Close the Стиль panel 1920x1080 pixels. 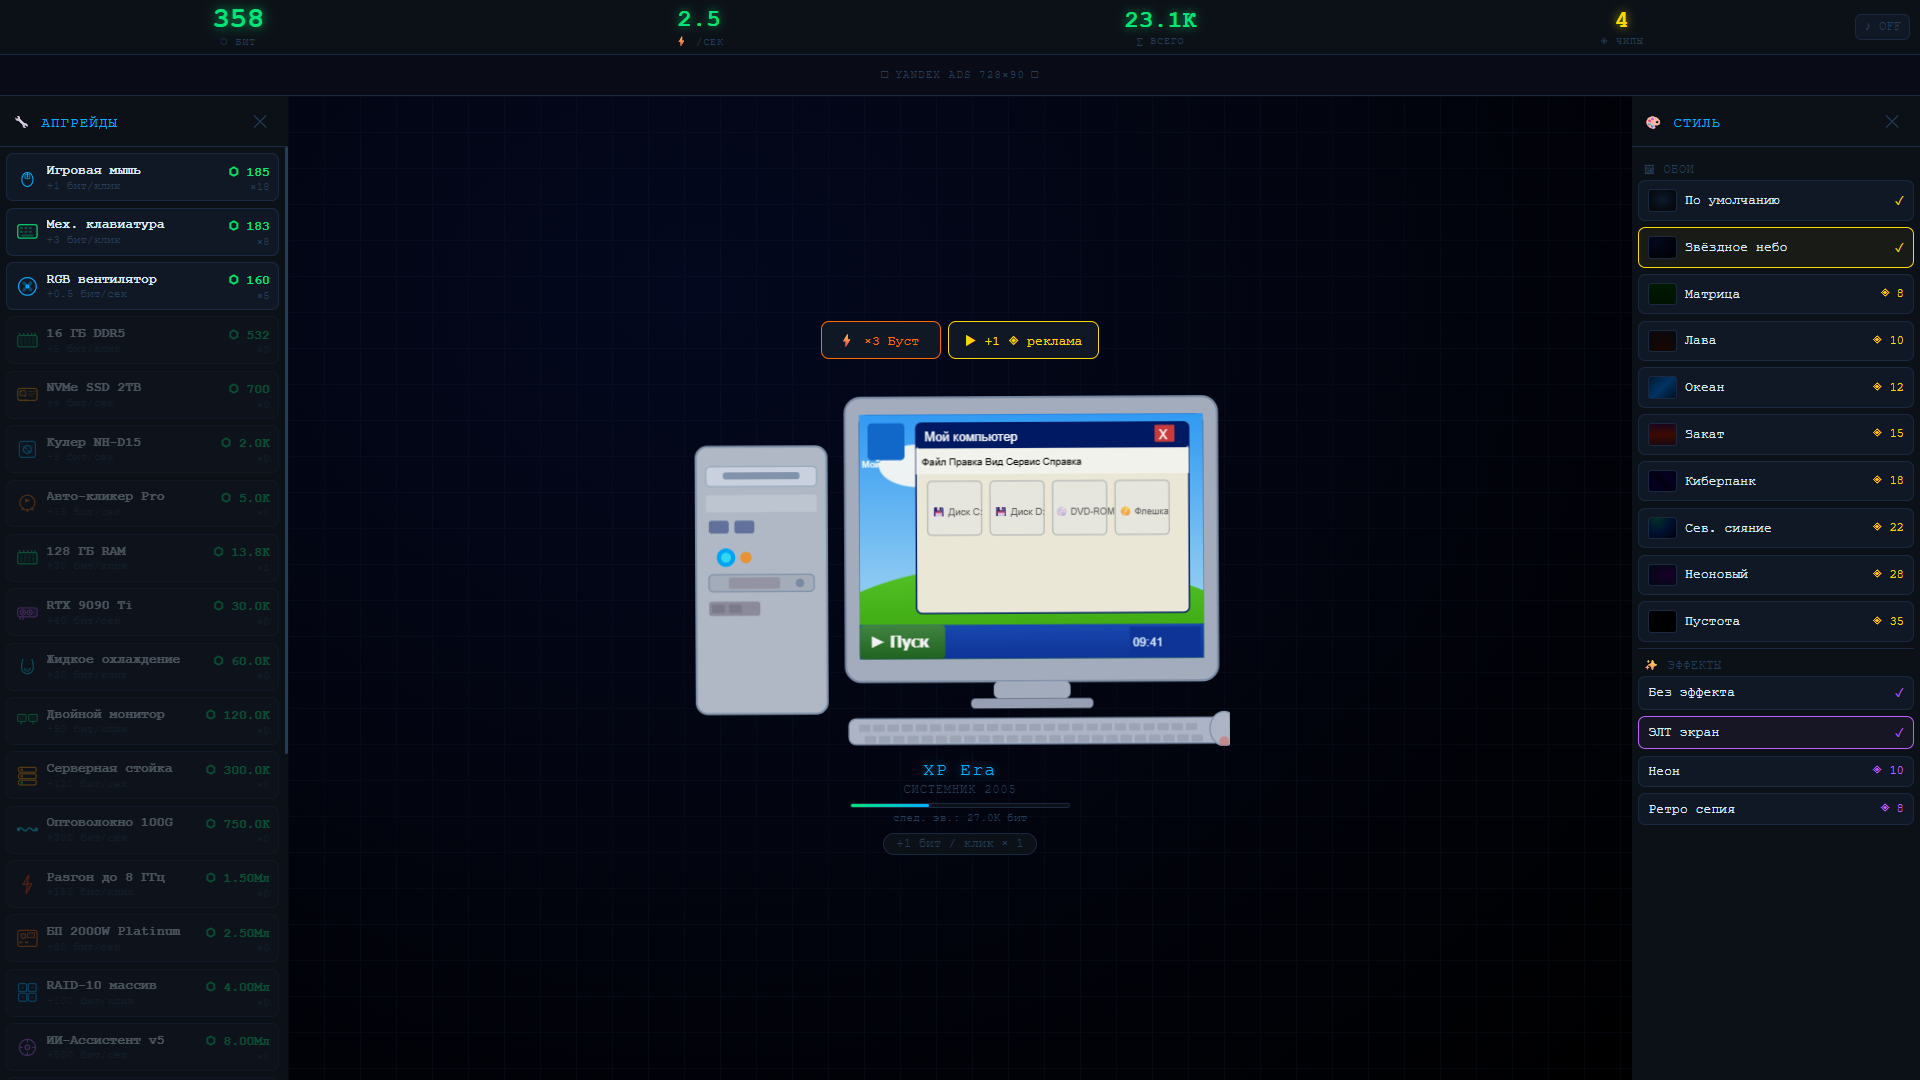(1892, 122)
